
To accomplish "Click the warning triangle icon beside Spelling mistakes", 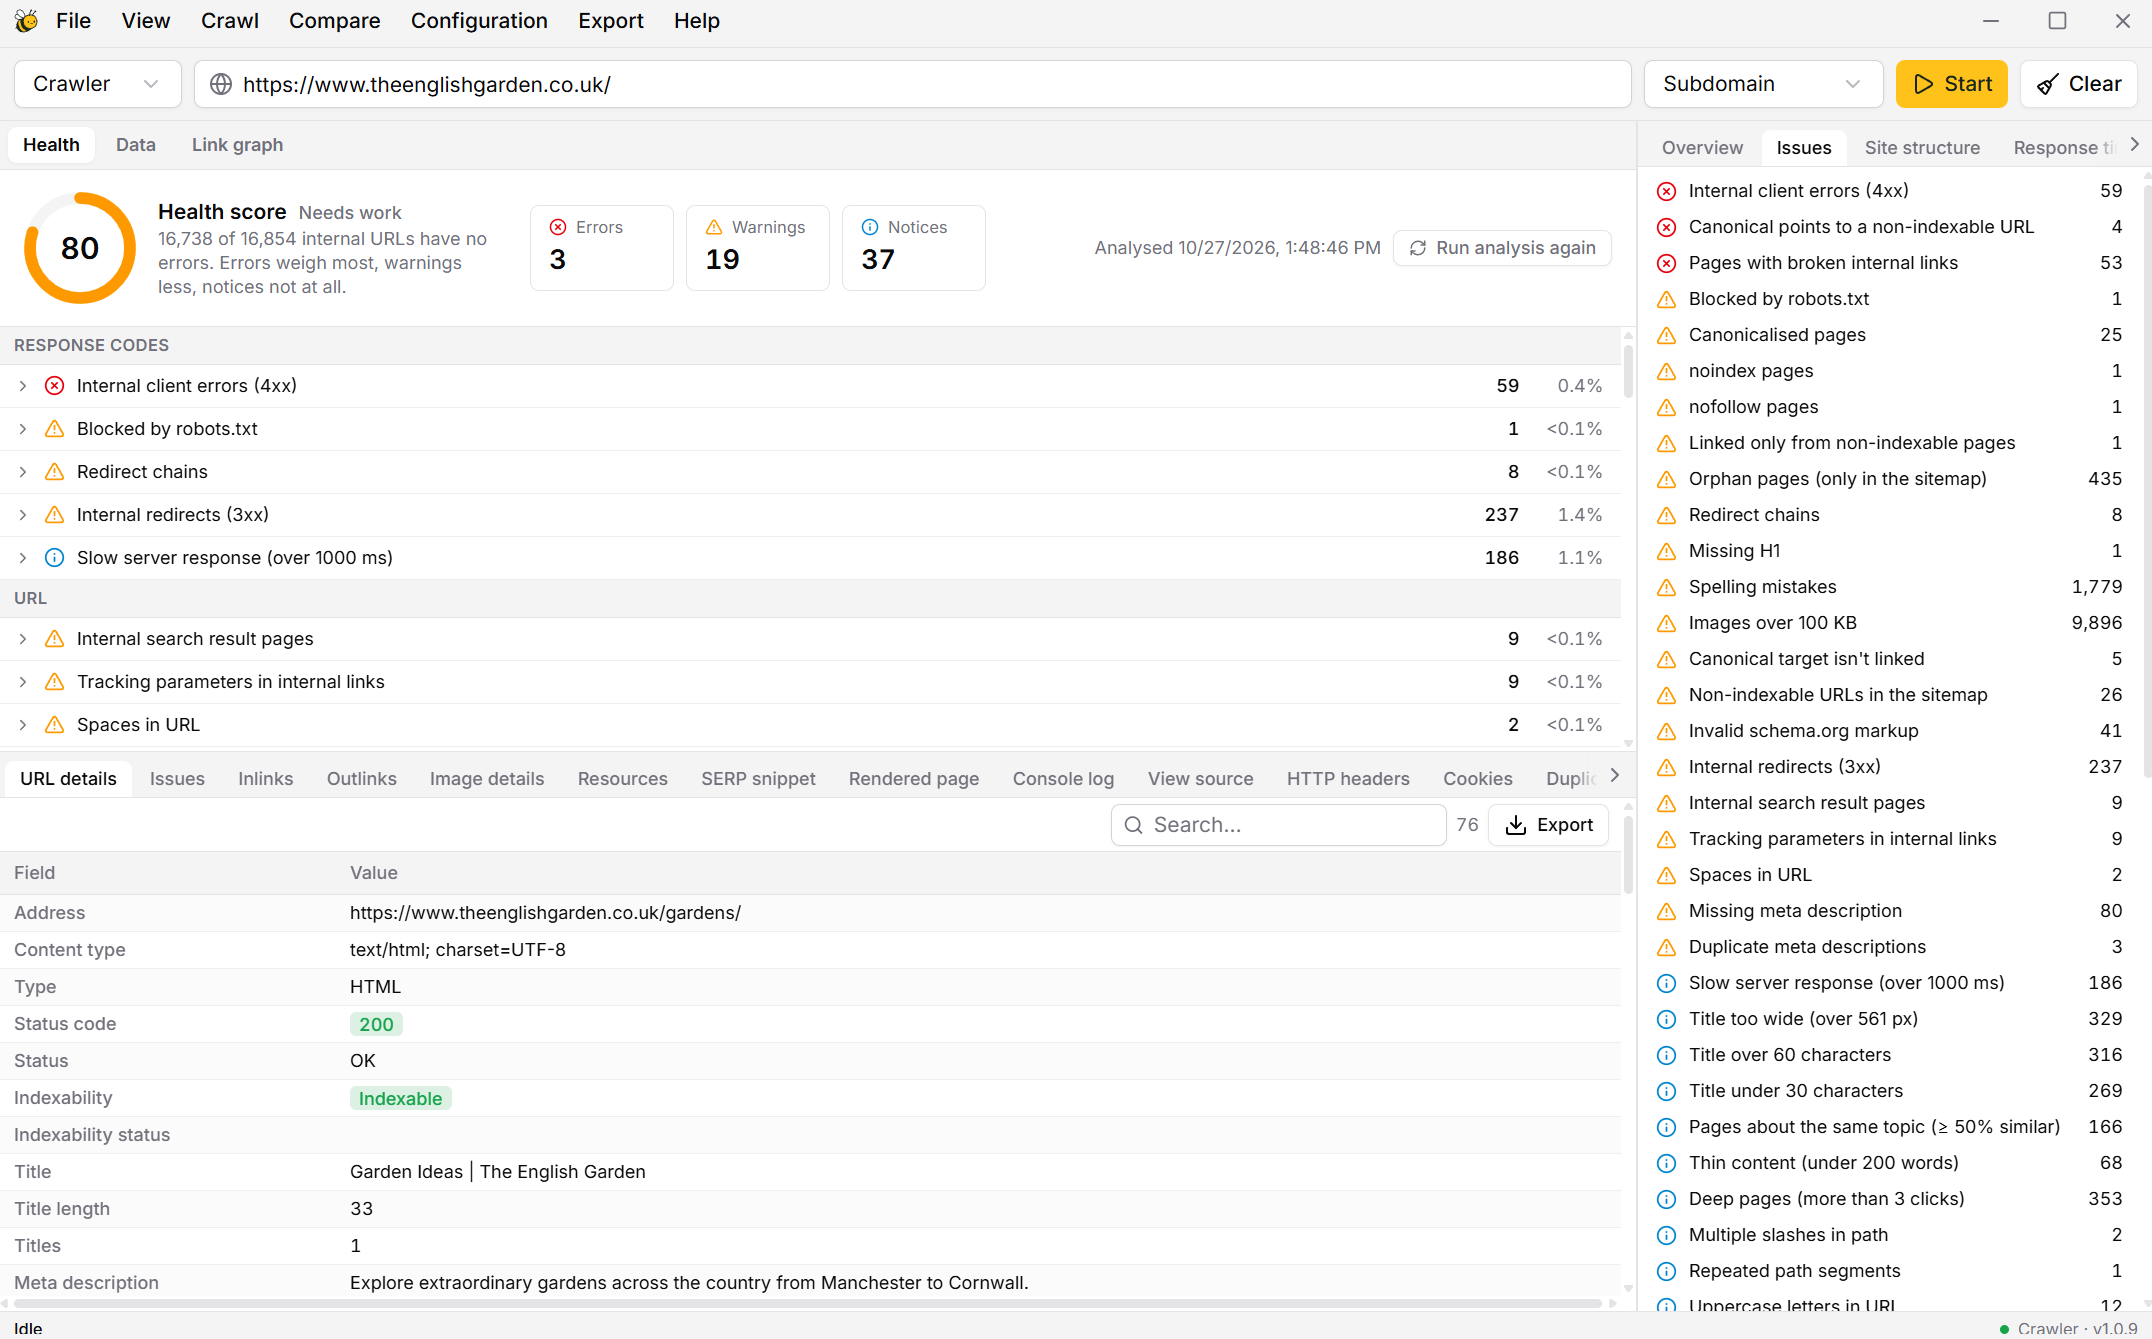I will pos(1666,587).
